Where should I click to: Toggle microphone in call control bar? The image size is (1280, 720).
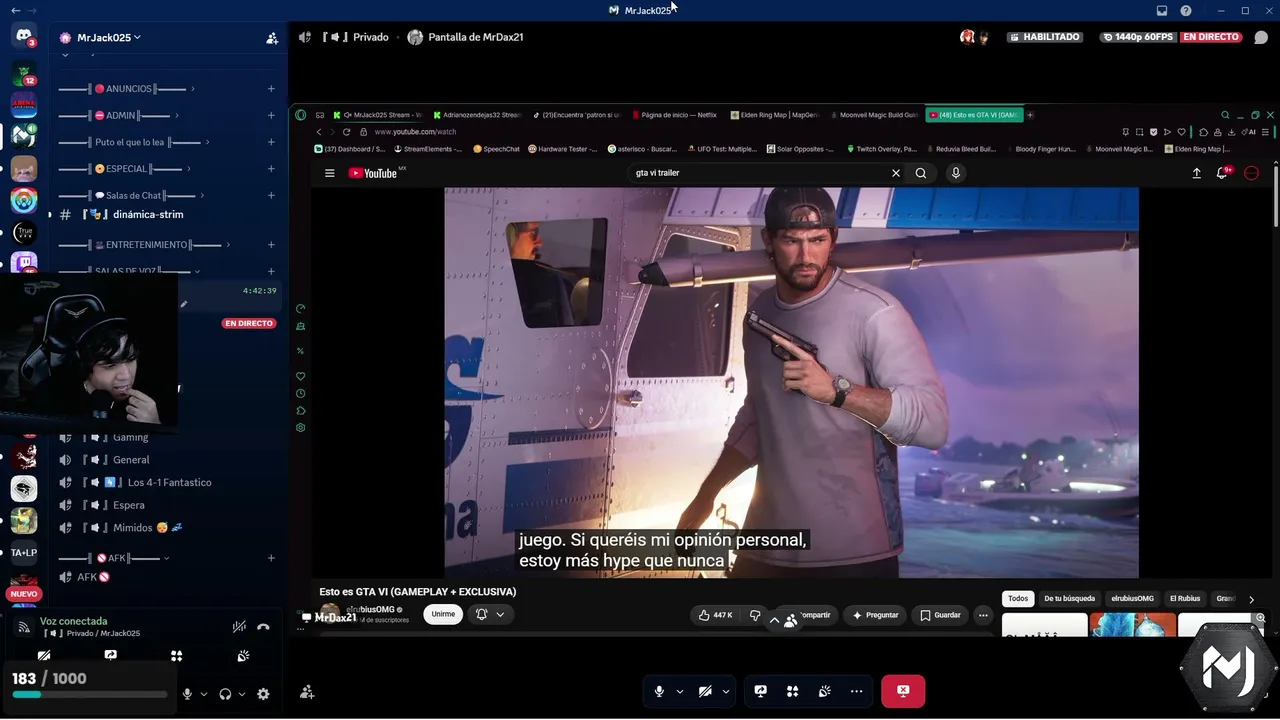[659, 691]
